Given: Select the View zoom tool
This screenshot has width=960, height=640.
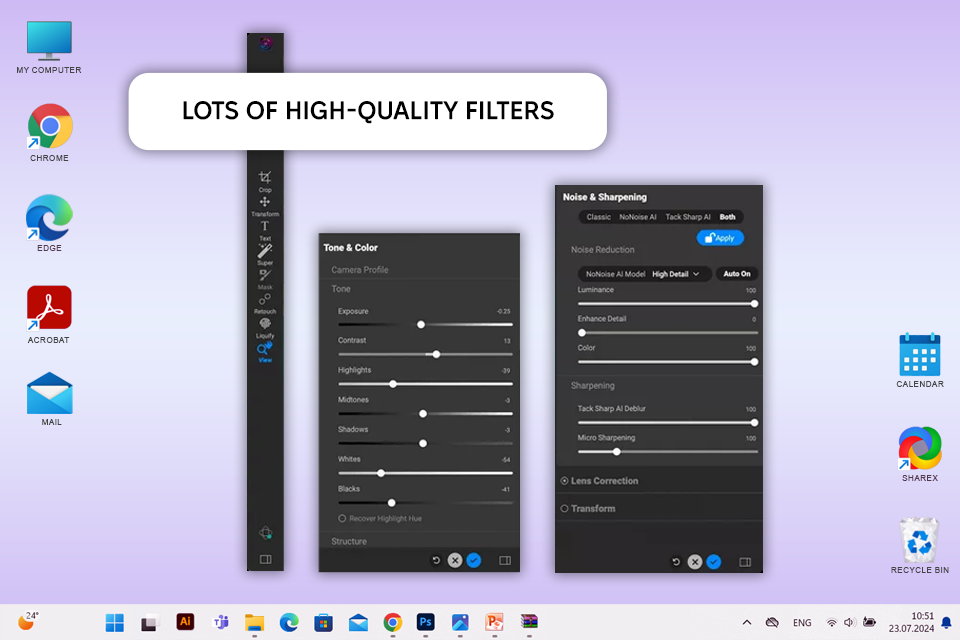Looking at the screenshot, I should pos(265,349).
